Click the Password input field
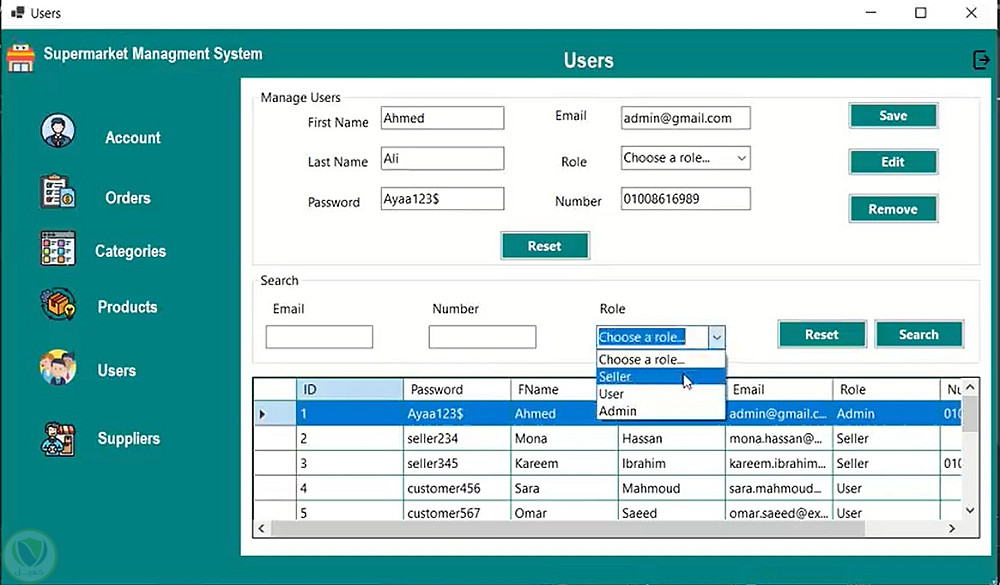1000x585 pixels. 442,198
